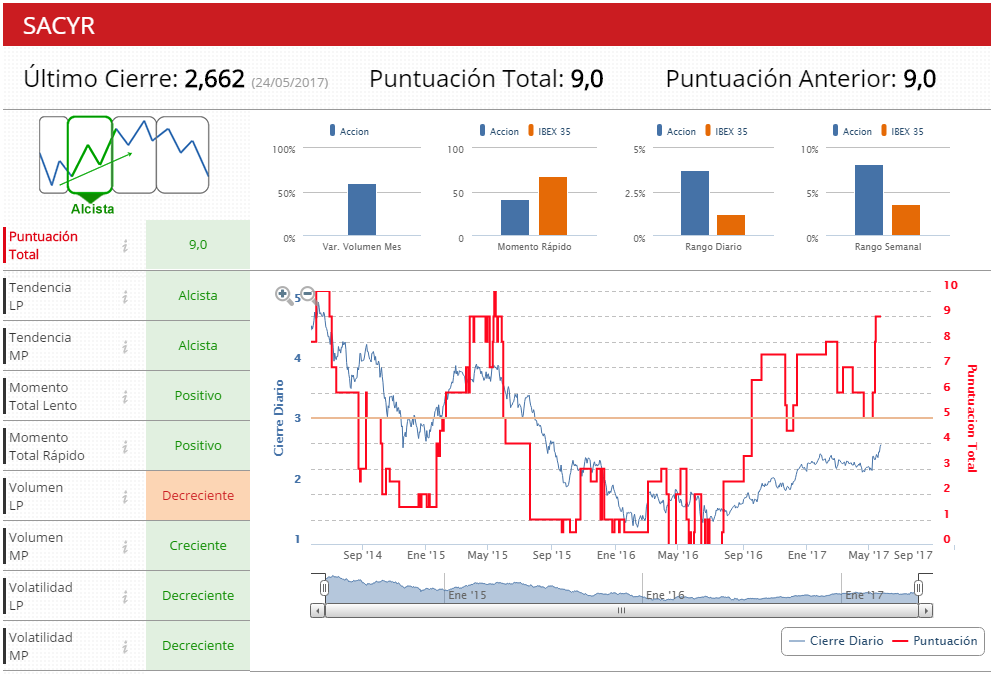Click the Volatilidad MP row label
Screen dimensions: 995x675
(x=41, y=646)
